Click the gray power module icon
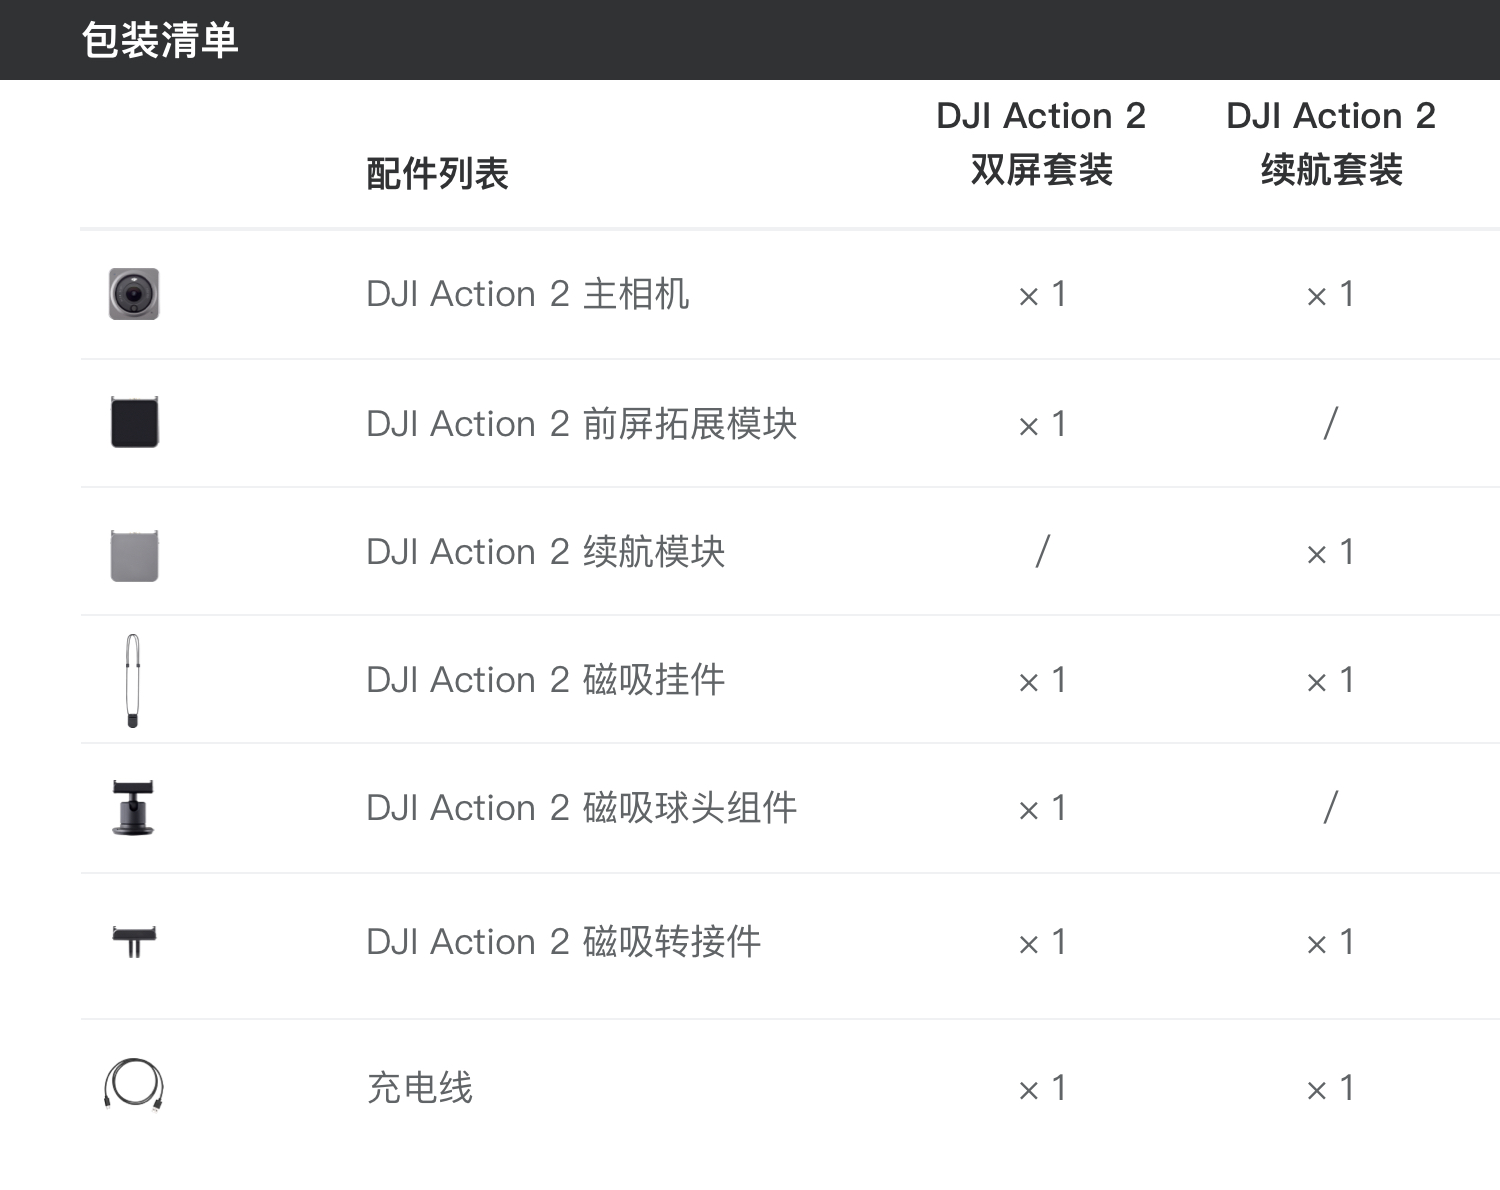Viewport: 1500px width, 1190px height. 134,555
